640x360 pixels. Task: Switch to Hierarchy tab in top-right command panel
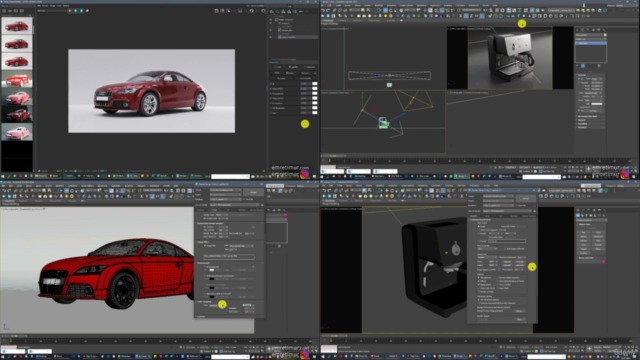pyautogui.click(x=589, y=30)
